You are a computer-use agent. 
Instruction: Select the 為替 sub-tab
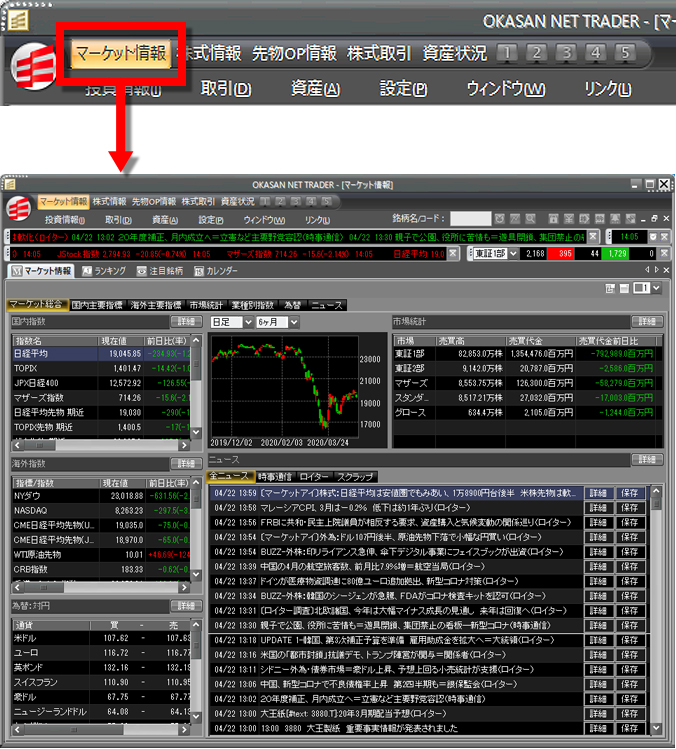(x=292, y=305)
